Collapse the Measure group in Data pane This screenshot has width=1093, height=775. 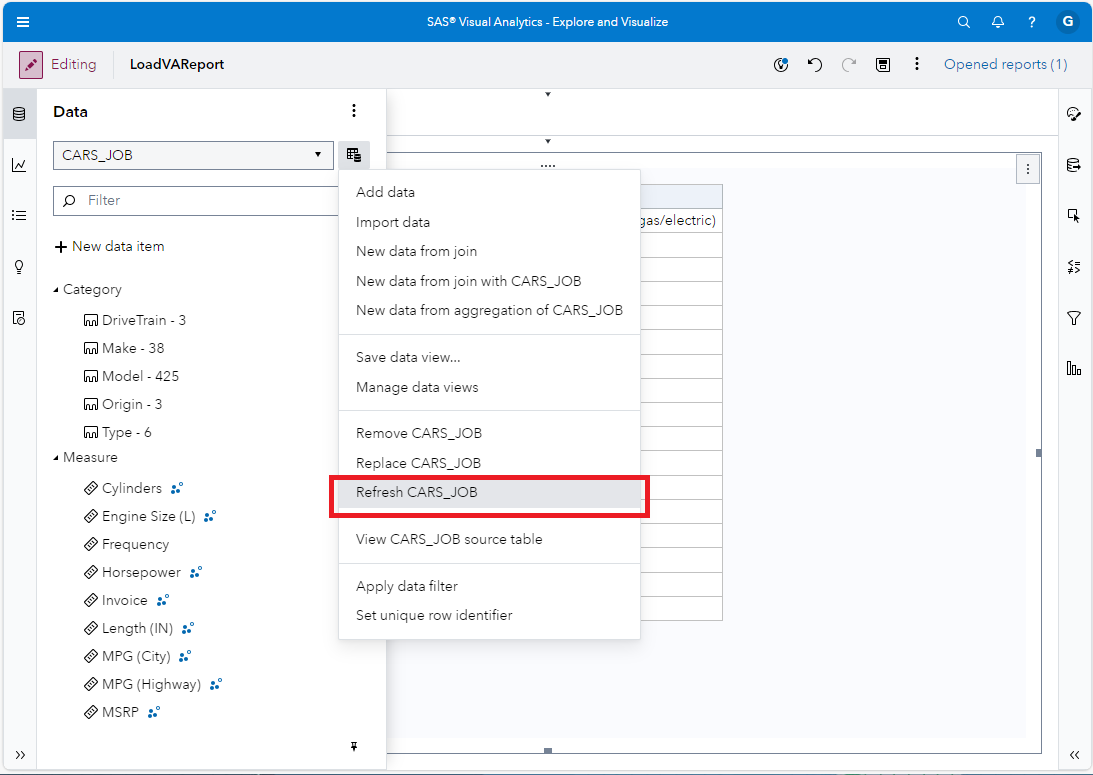[57, 457]
